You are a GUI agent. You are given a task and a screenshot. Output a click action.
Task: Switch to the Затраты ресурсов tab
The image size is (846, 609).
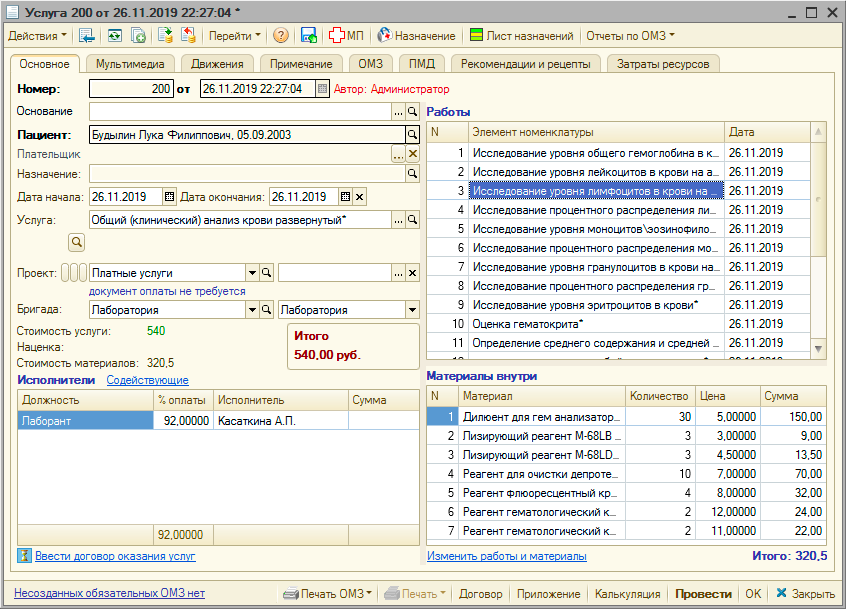[664, 64]
